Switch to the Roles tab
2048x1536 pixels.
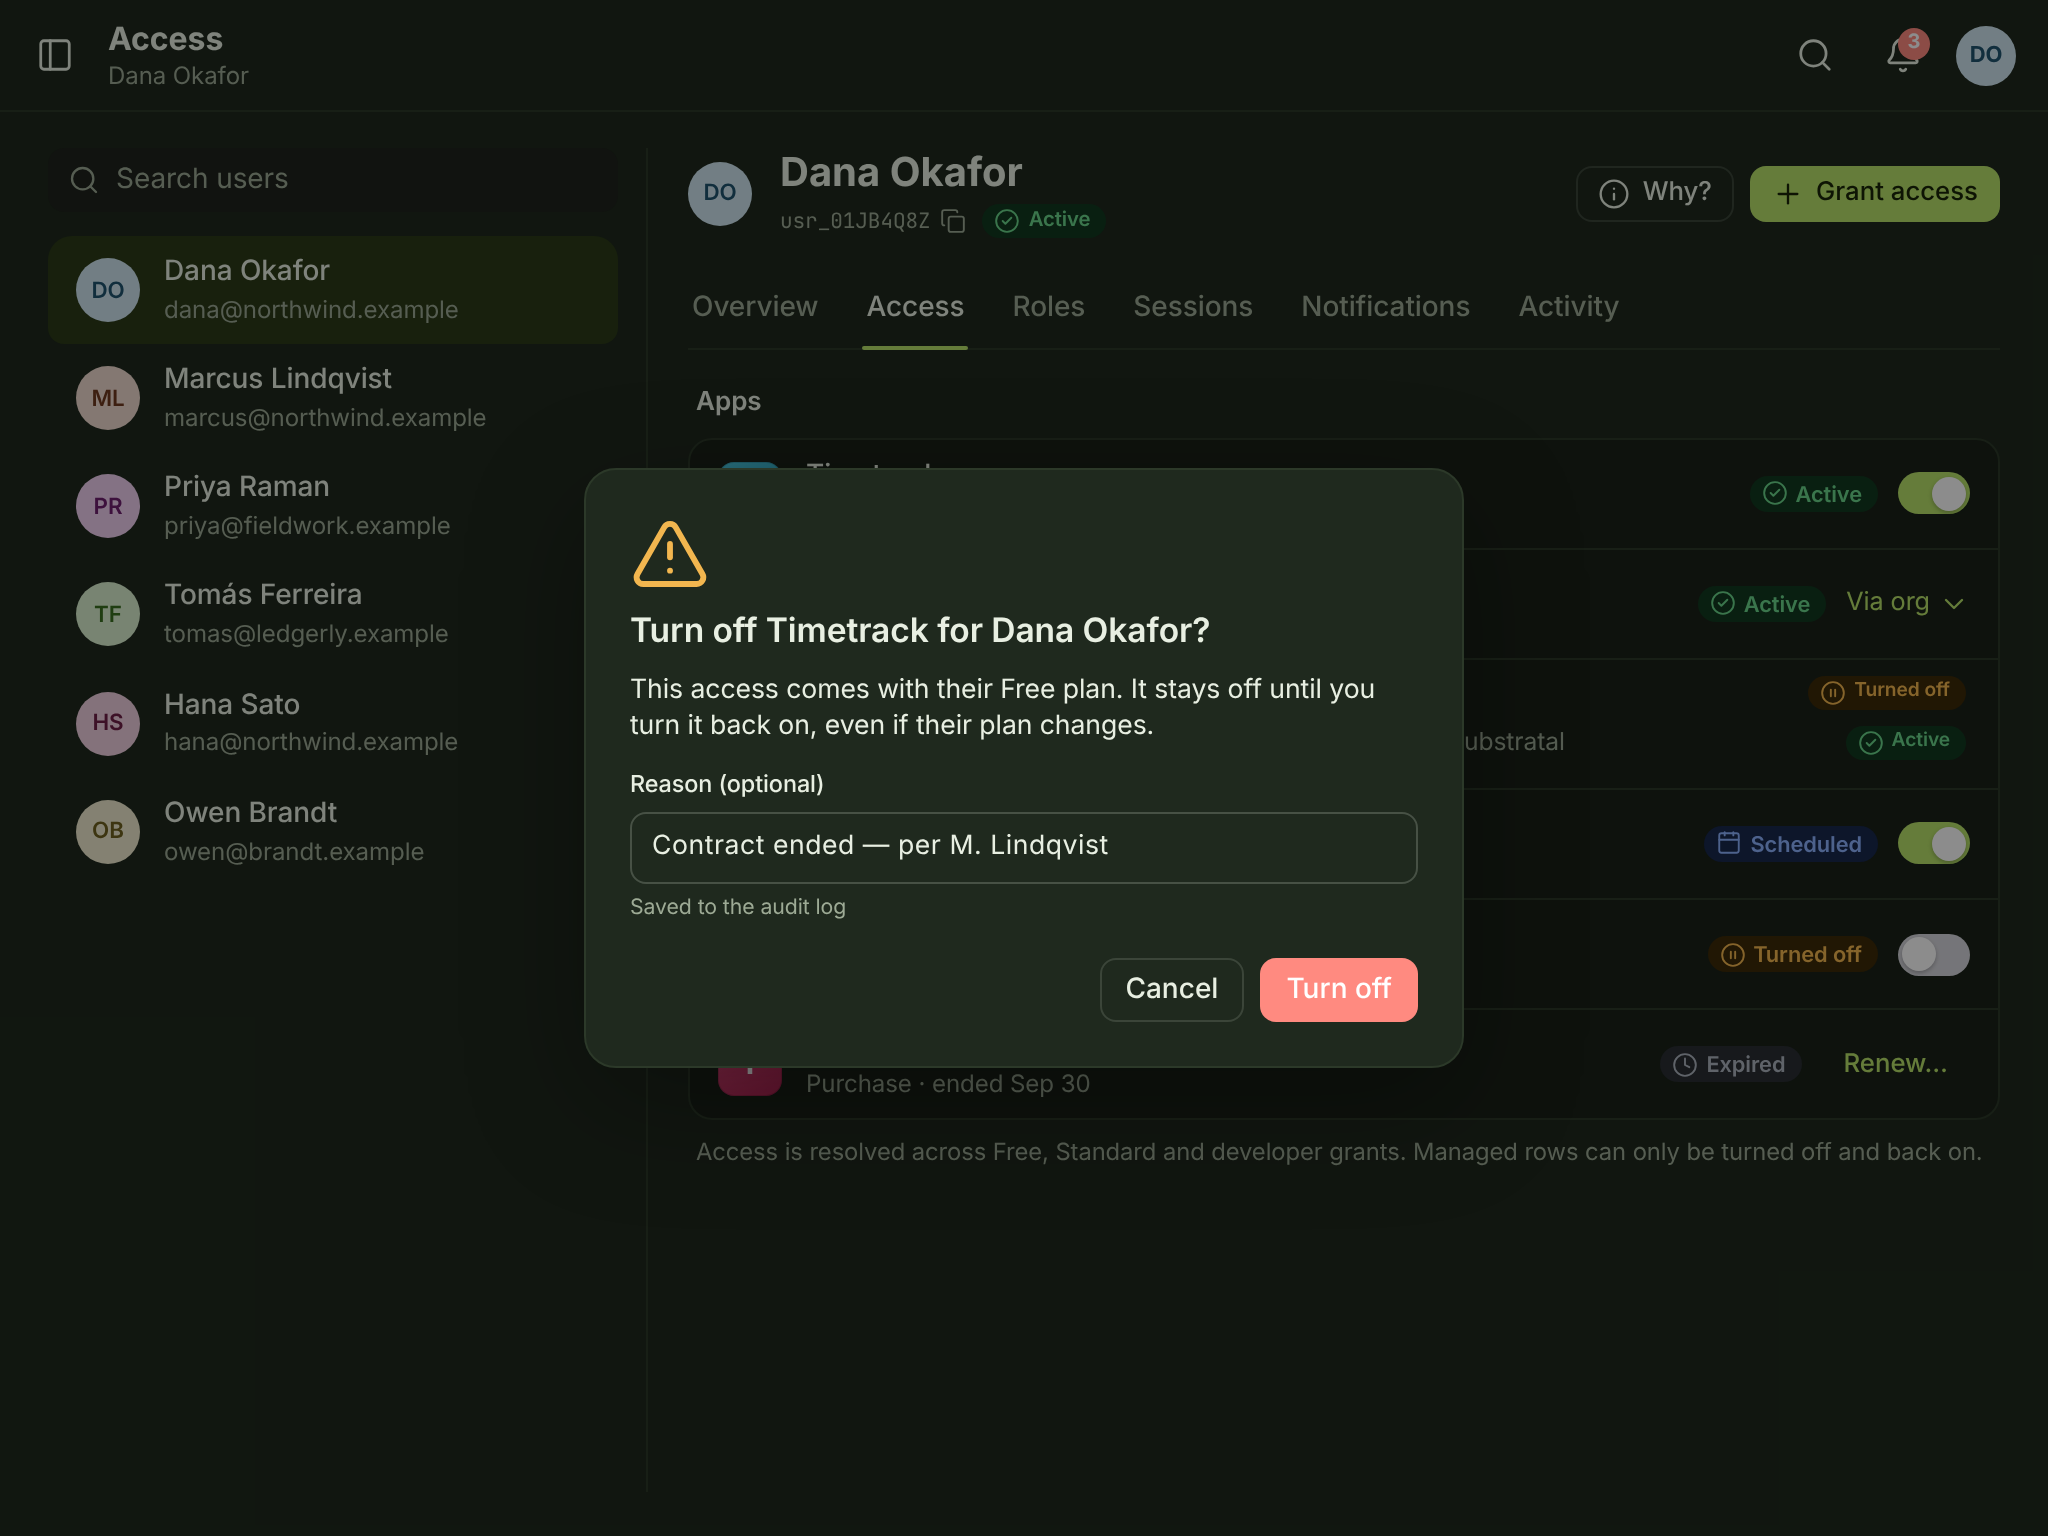tap(1048, 306)
